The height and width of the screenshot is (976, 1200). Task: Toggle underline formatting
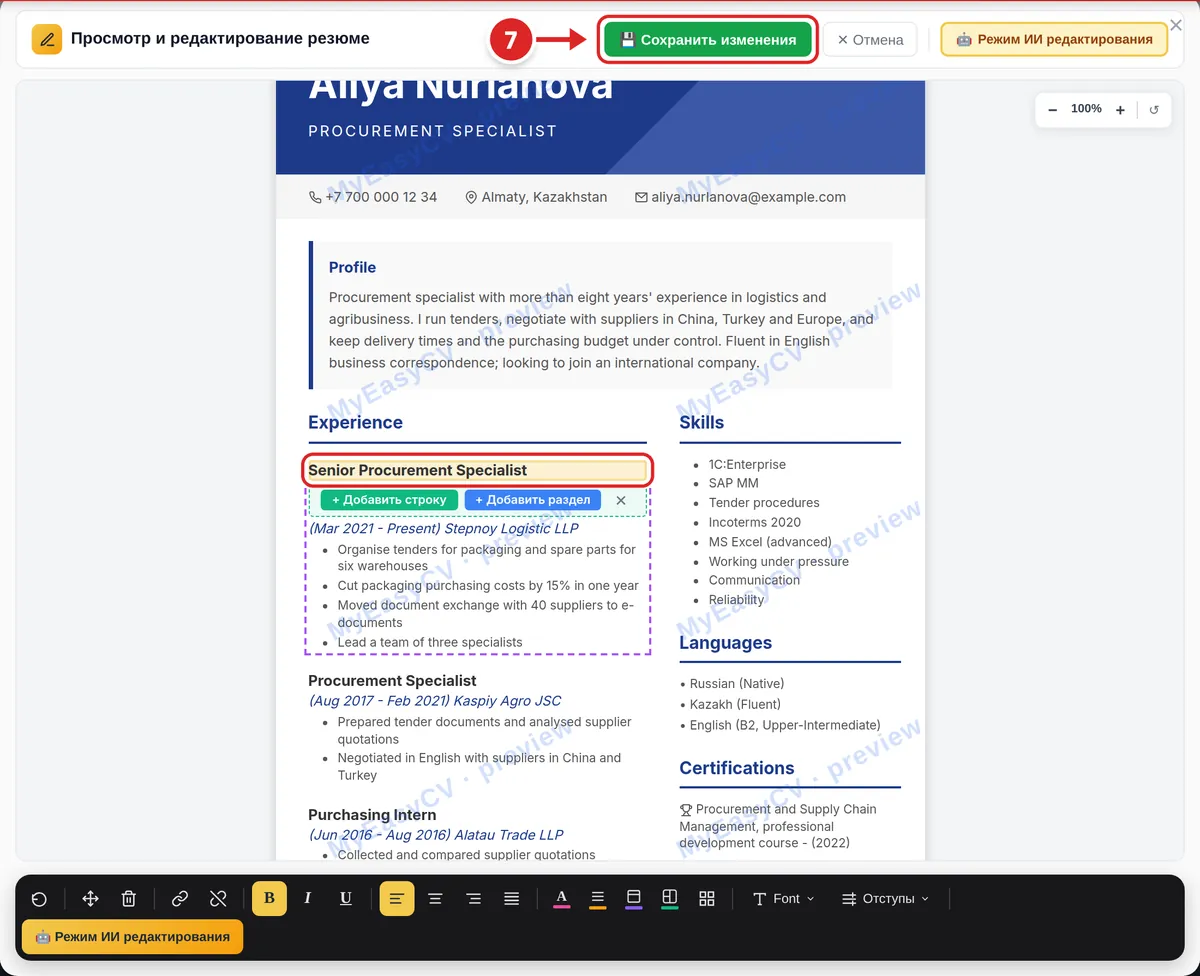click(x=345, y=899)
